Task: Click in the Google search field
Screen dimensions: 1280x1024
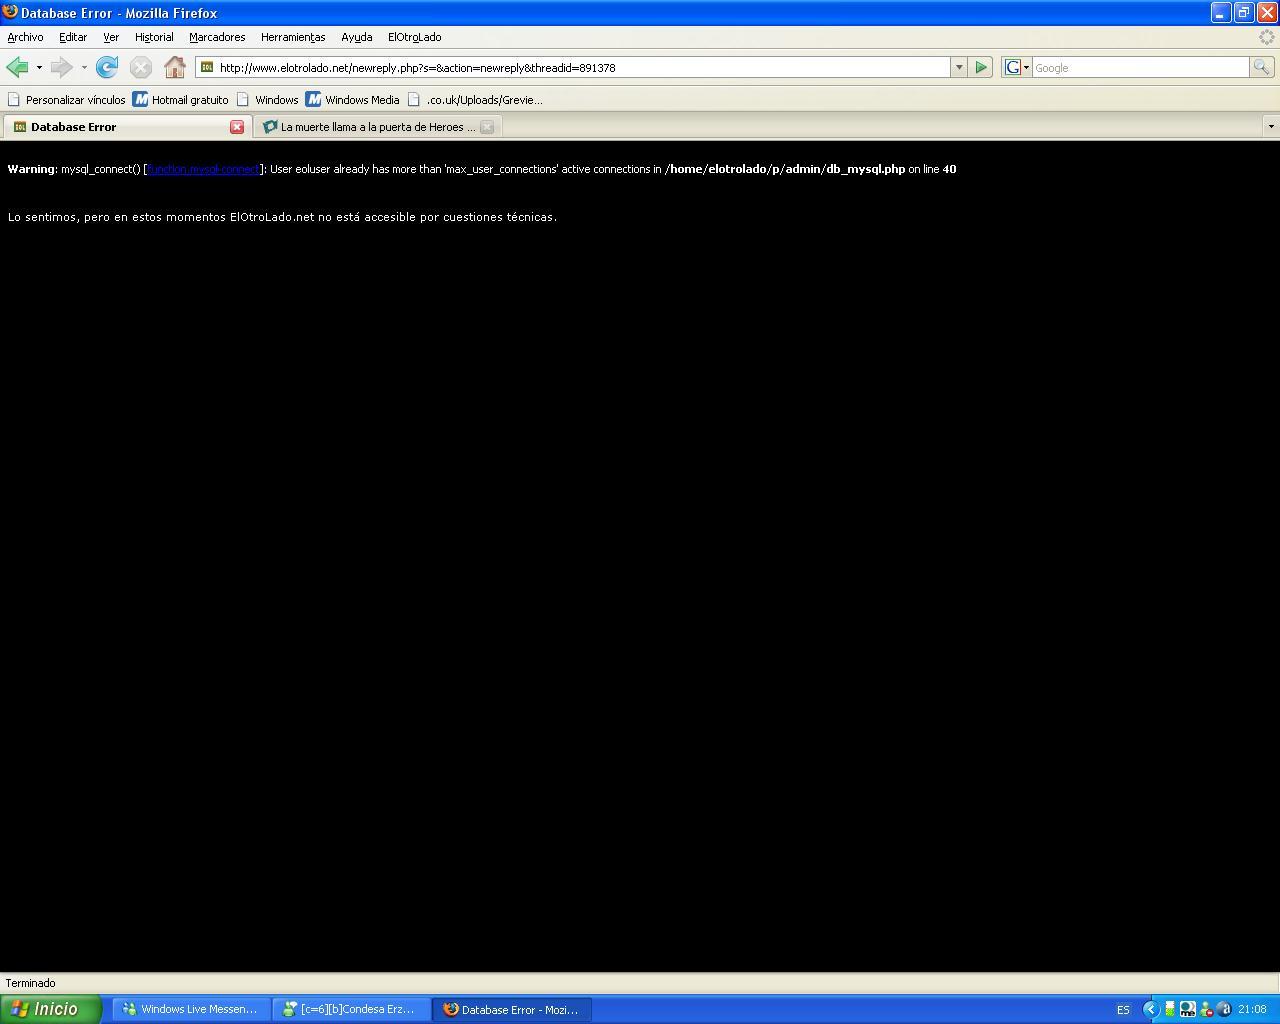Action: tap(1140, 67)
